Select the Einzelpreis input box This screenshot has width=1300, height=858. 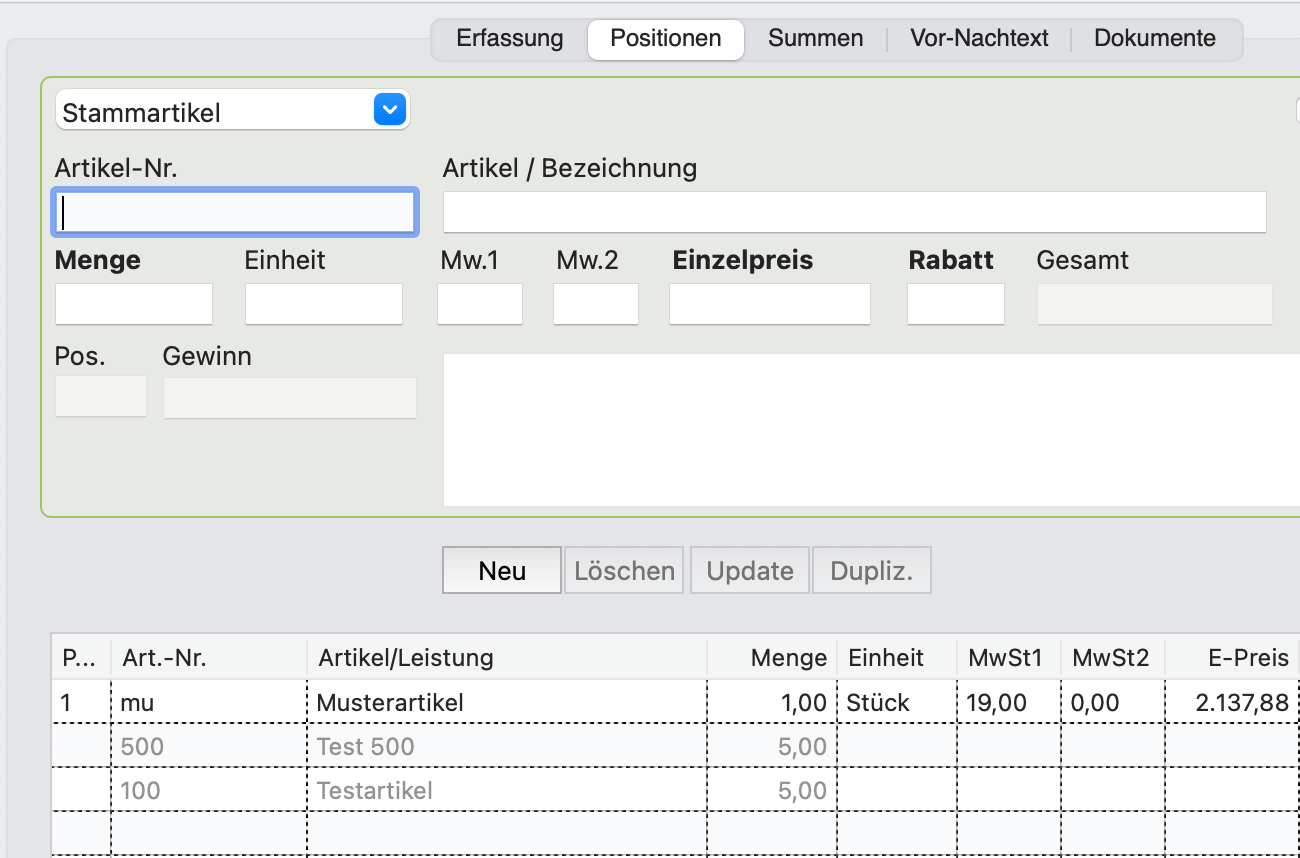pos(769,303)
